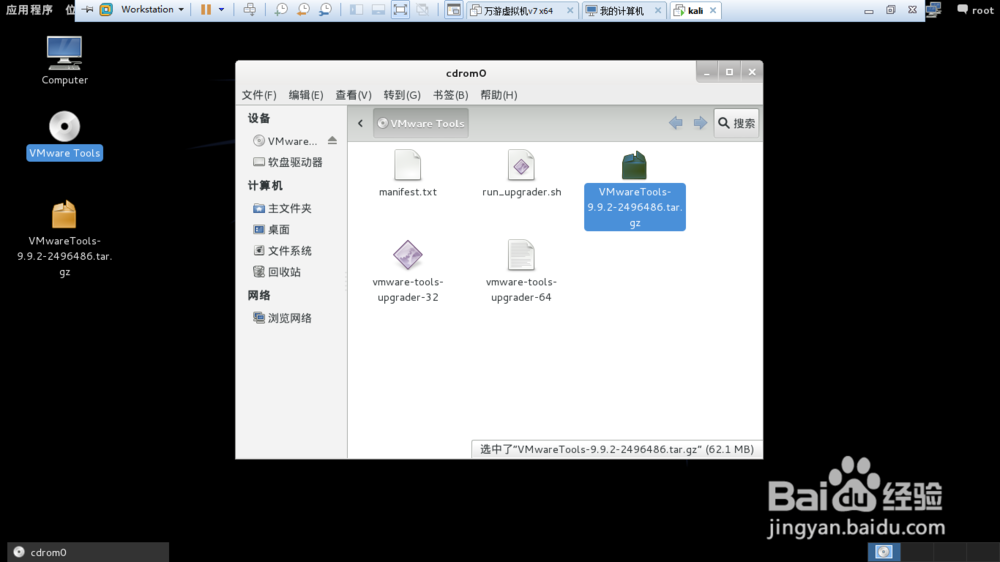Click the path bar left chevron
The width and height of the screenshot is (1000, 562).
360,123
